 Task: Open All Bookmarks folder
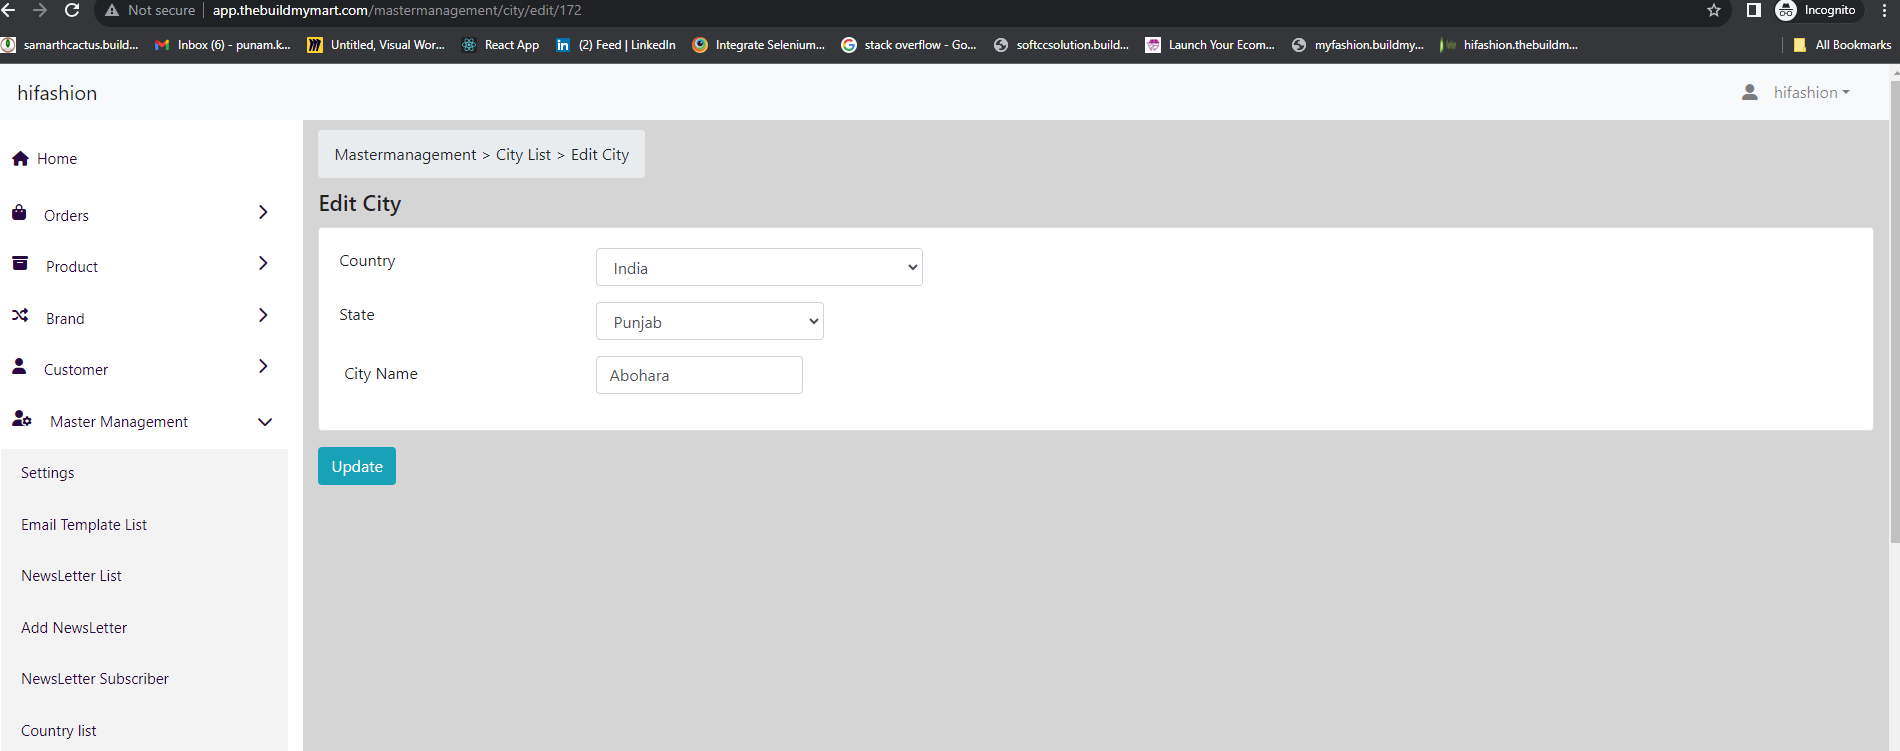tap(1842, 45)
